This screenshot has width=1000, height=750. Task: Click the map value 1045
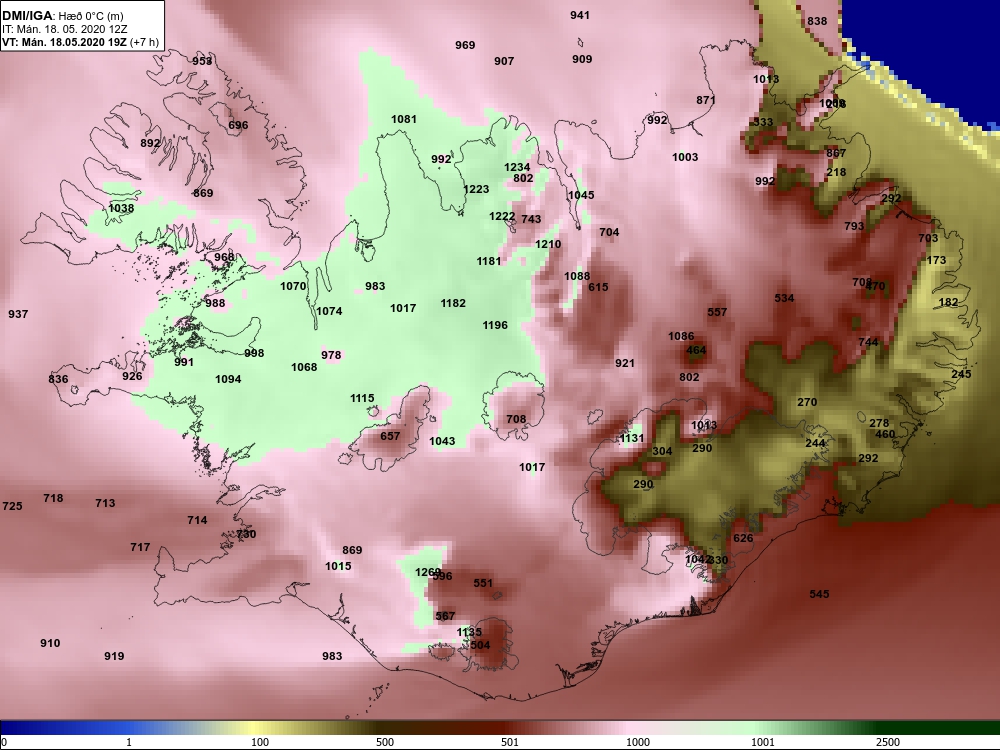click(x=581, y=195)
